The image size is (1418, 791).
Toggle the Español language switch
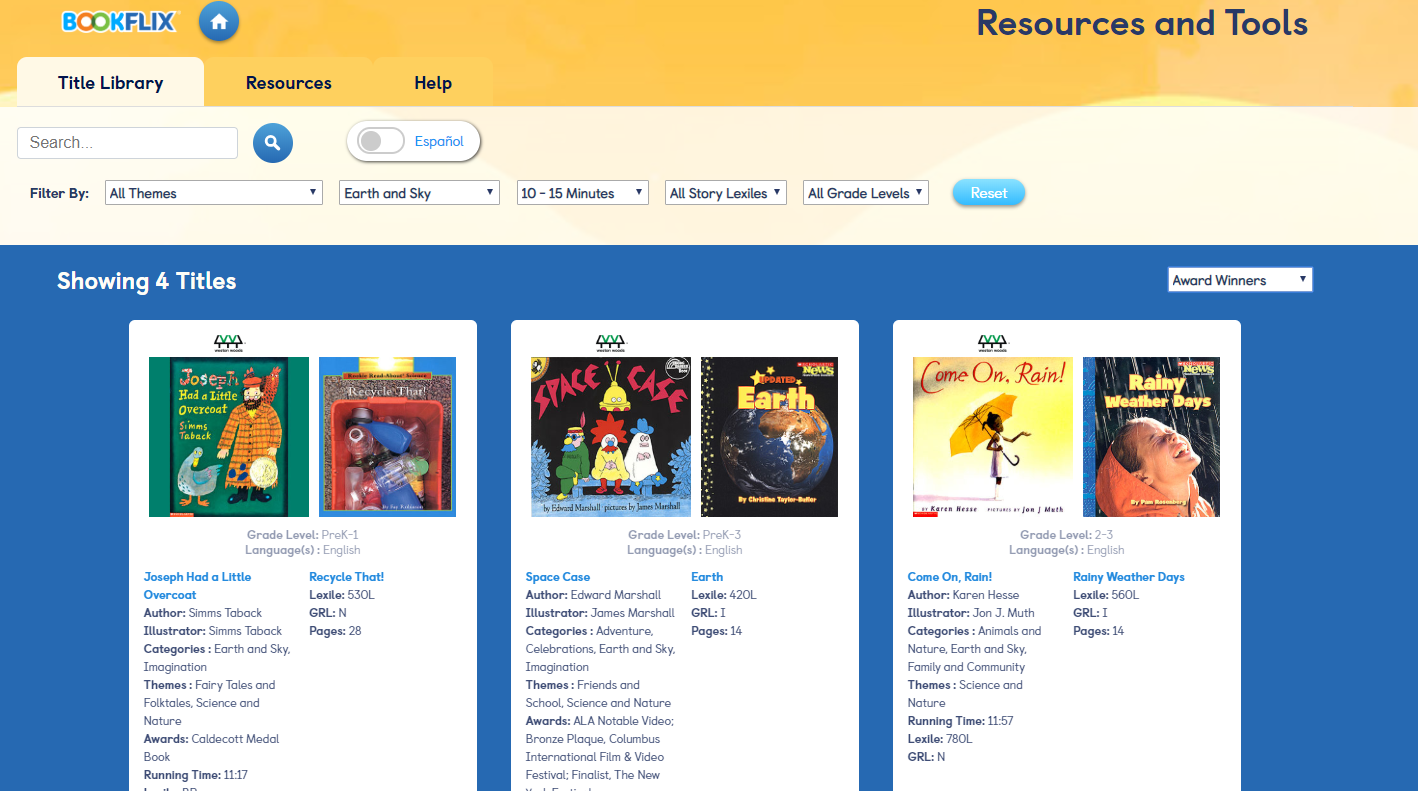(381, 141)
